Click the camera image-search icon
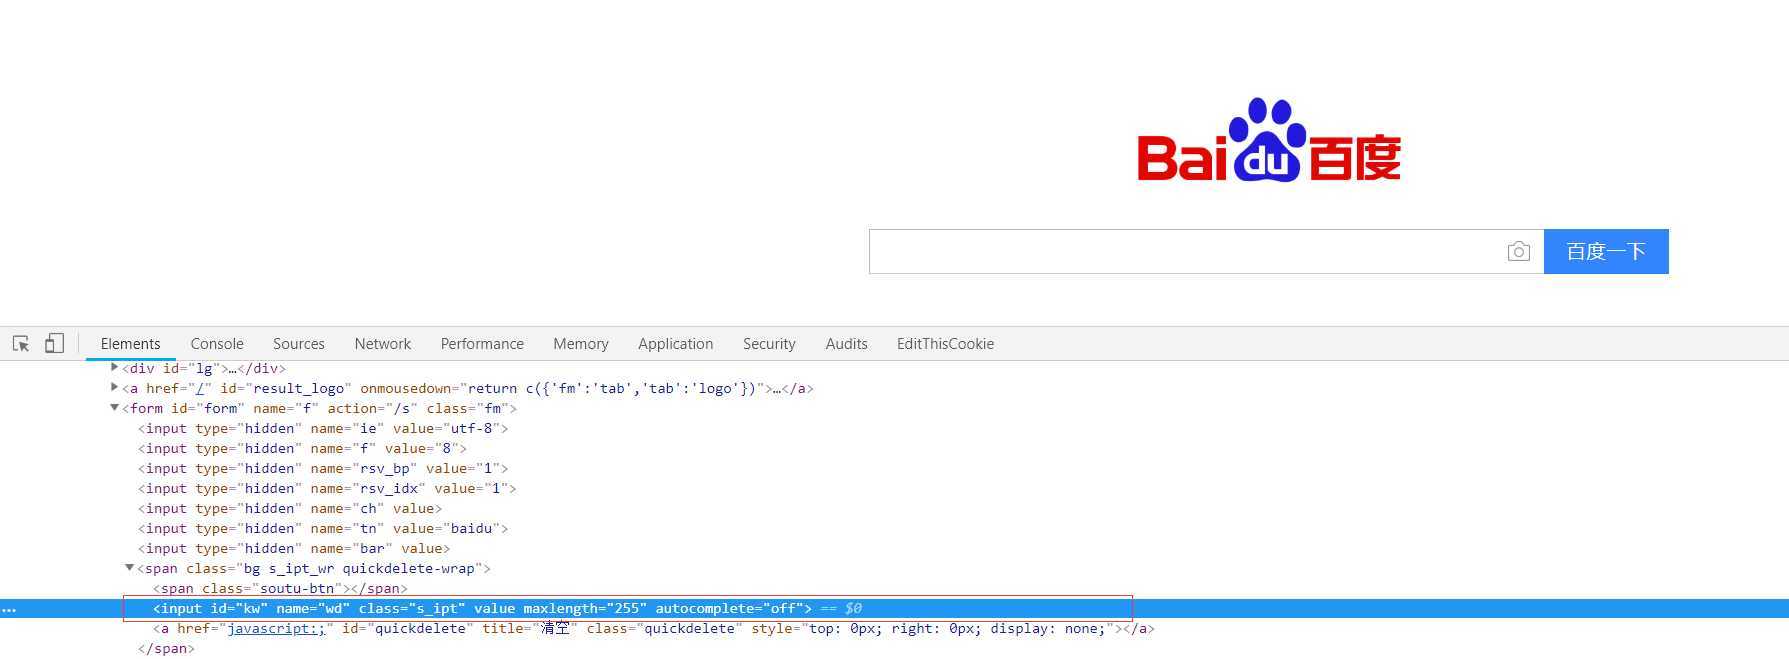Screen dimensions: 1789x659 coord(1518,252)
